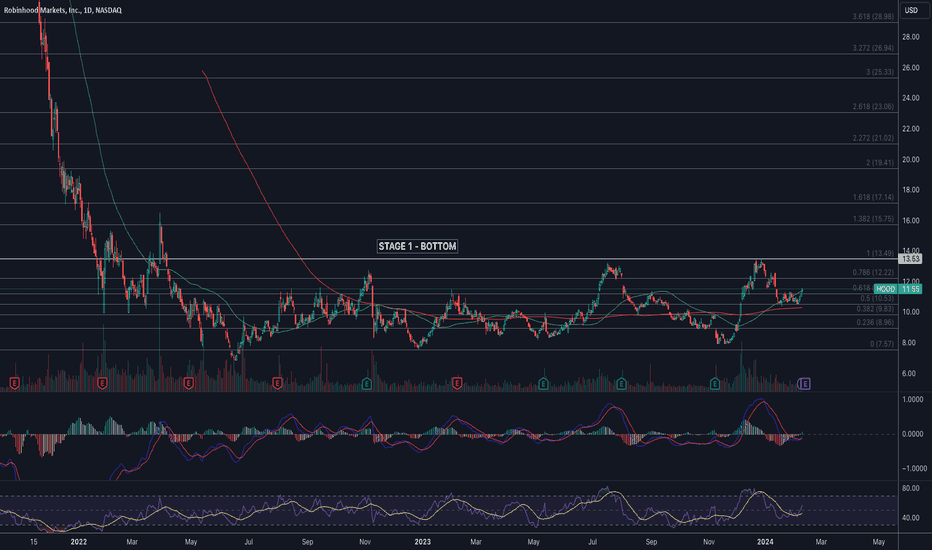Click the 20.00 price axis value
This screenshot has width=932, height=550.
[911, 159]
